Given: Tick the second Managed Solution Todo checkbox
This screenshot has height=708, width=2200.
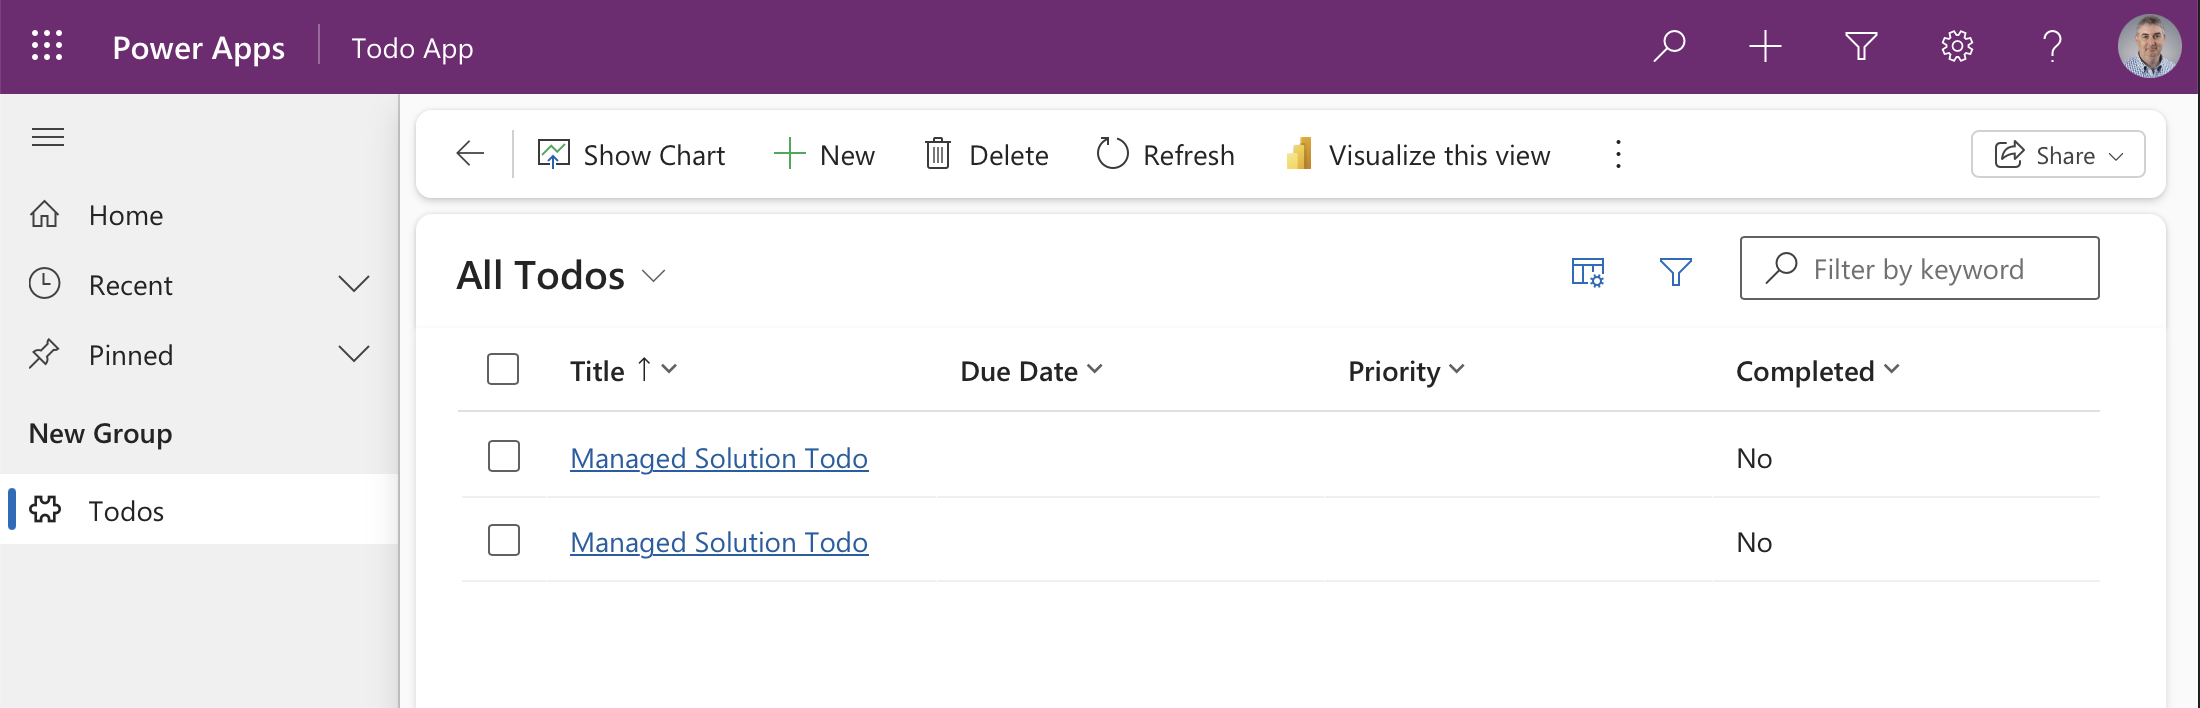Looking at the screenshot, I should (x=504, y=541).
